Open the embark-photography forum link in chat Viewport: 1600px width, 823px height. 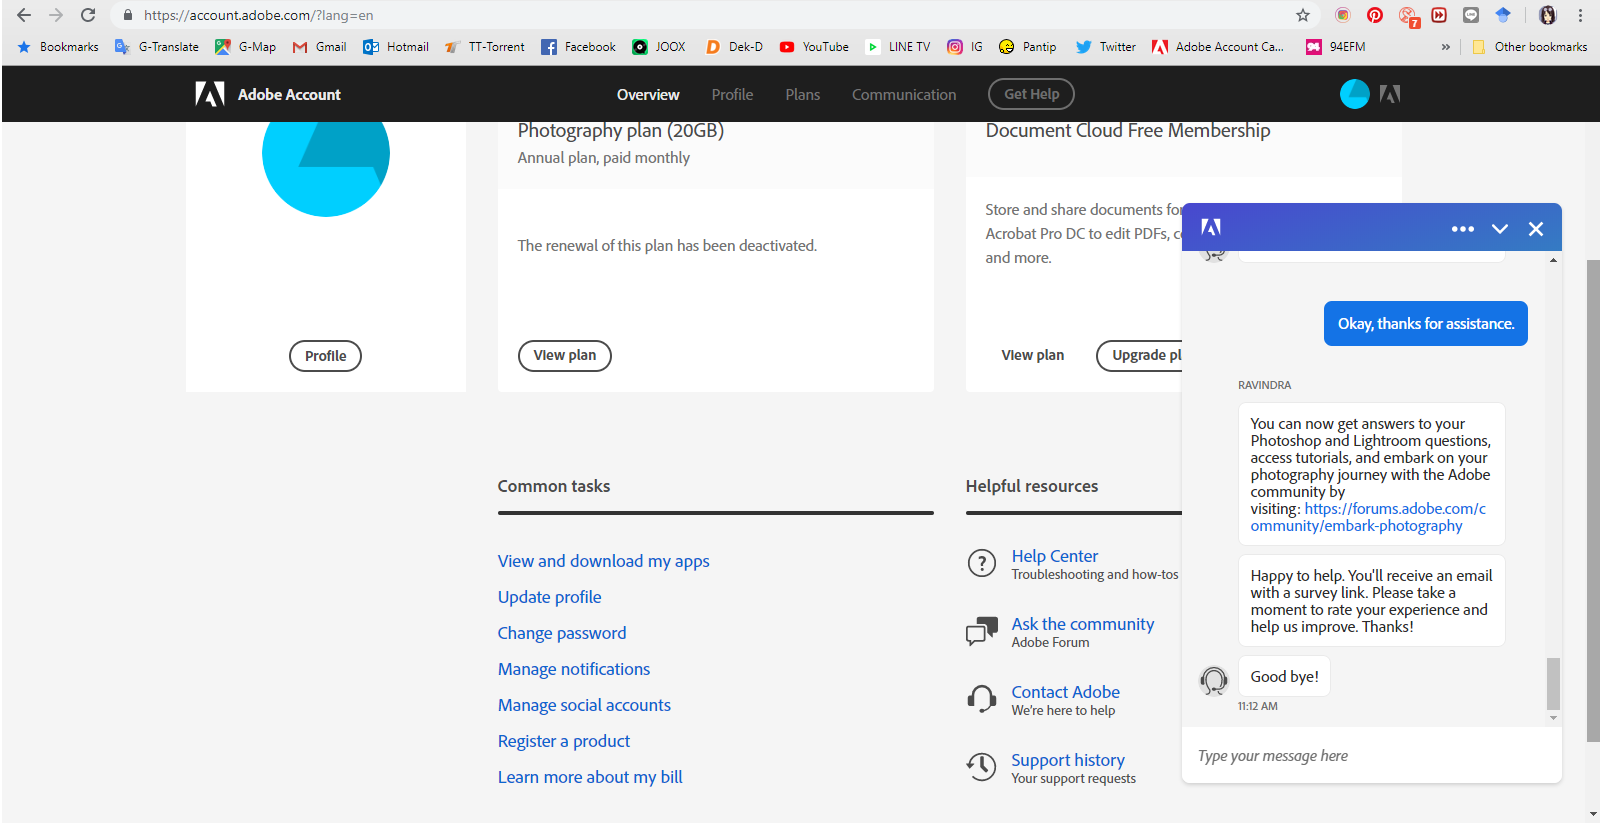pyautogui.click(x=1368, y=517)
